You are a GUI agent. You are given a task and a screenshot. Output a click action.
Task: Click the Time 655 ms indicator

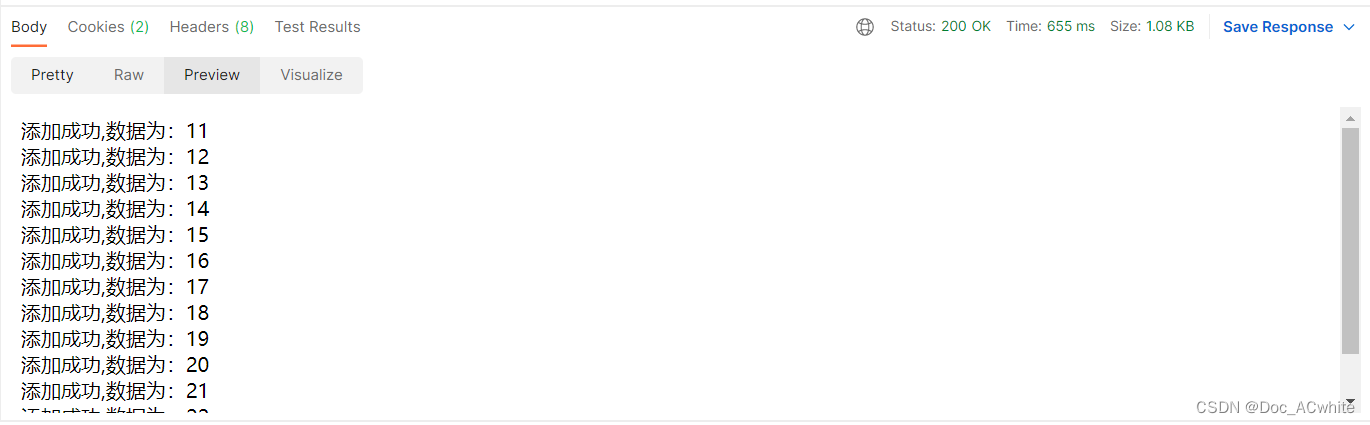click(1050, 27)
